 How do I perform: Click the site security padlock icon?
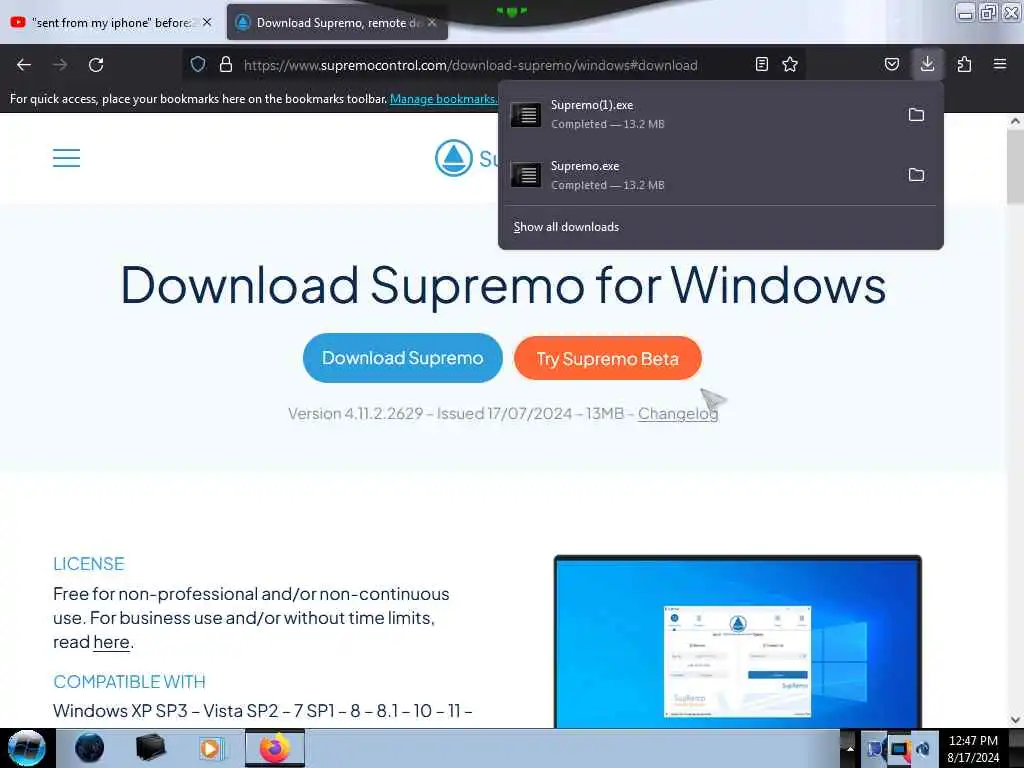[226, 64]
